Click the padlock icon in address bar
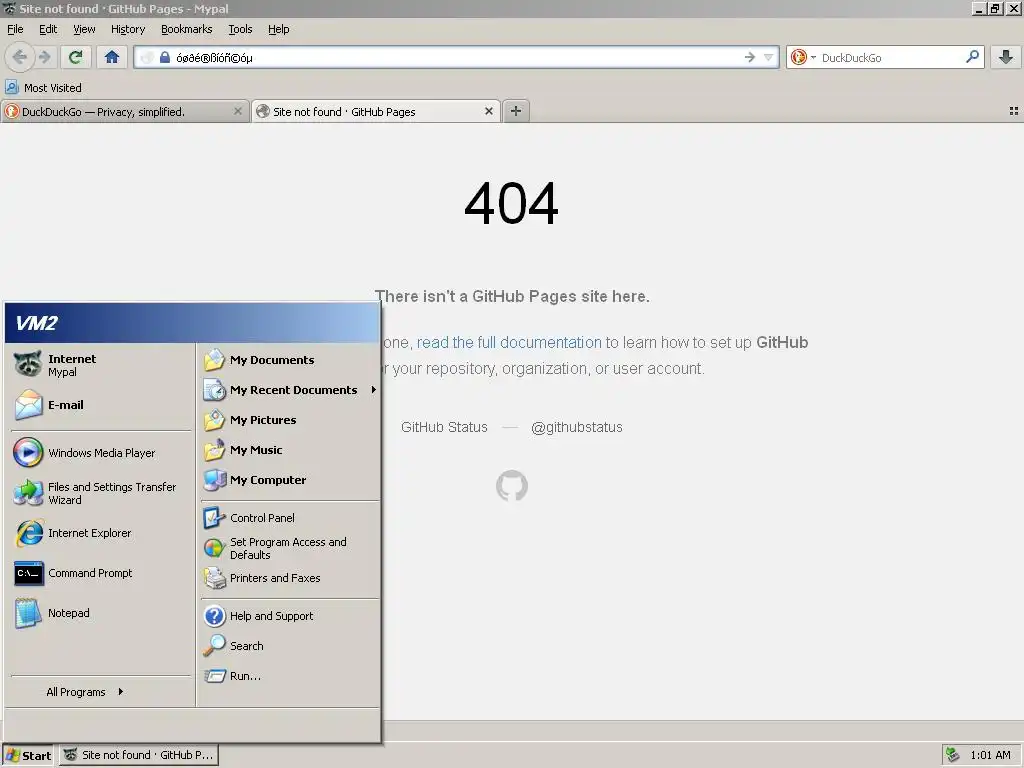The image size is (1024, 768). 165,57
